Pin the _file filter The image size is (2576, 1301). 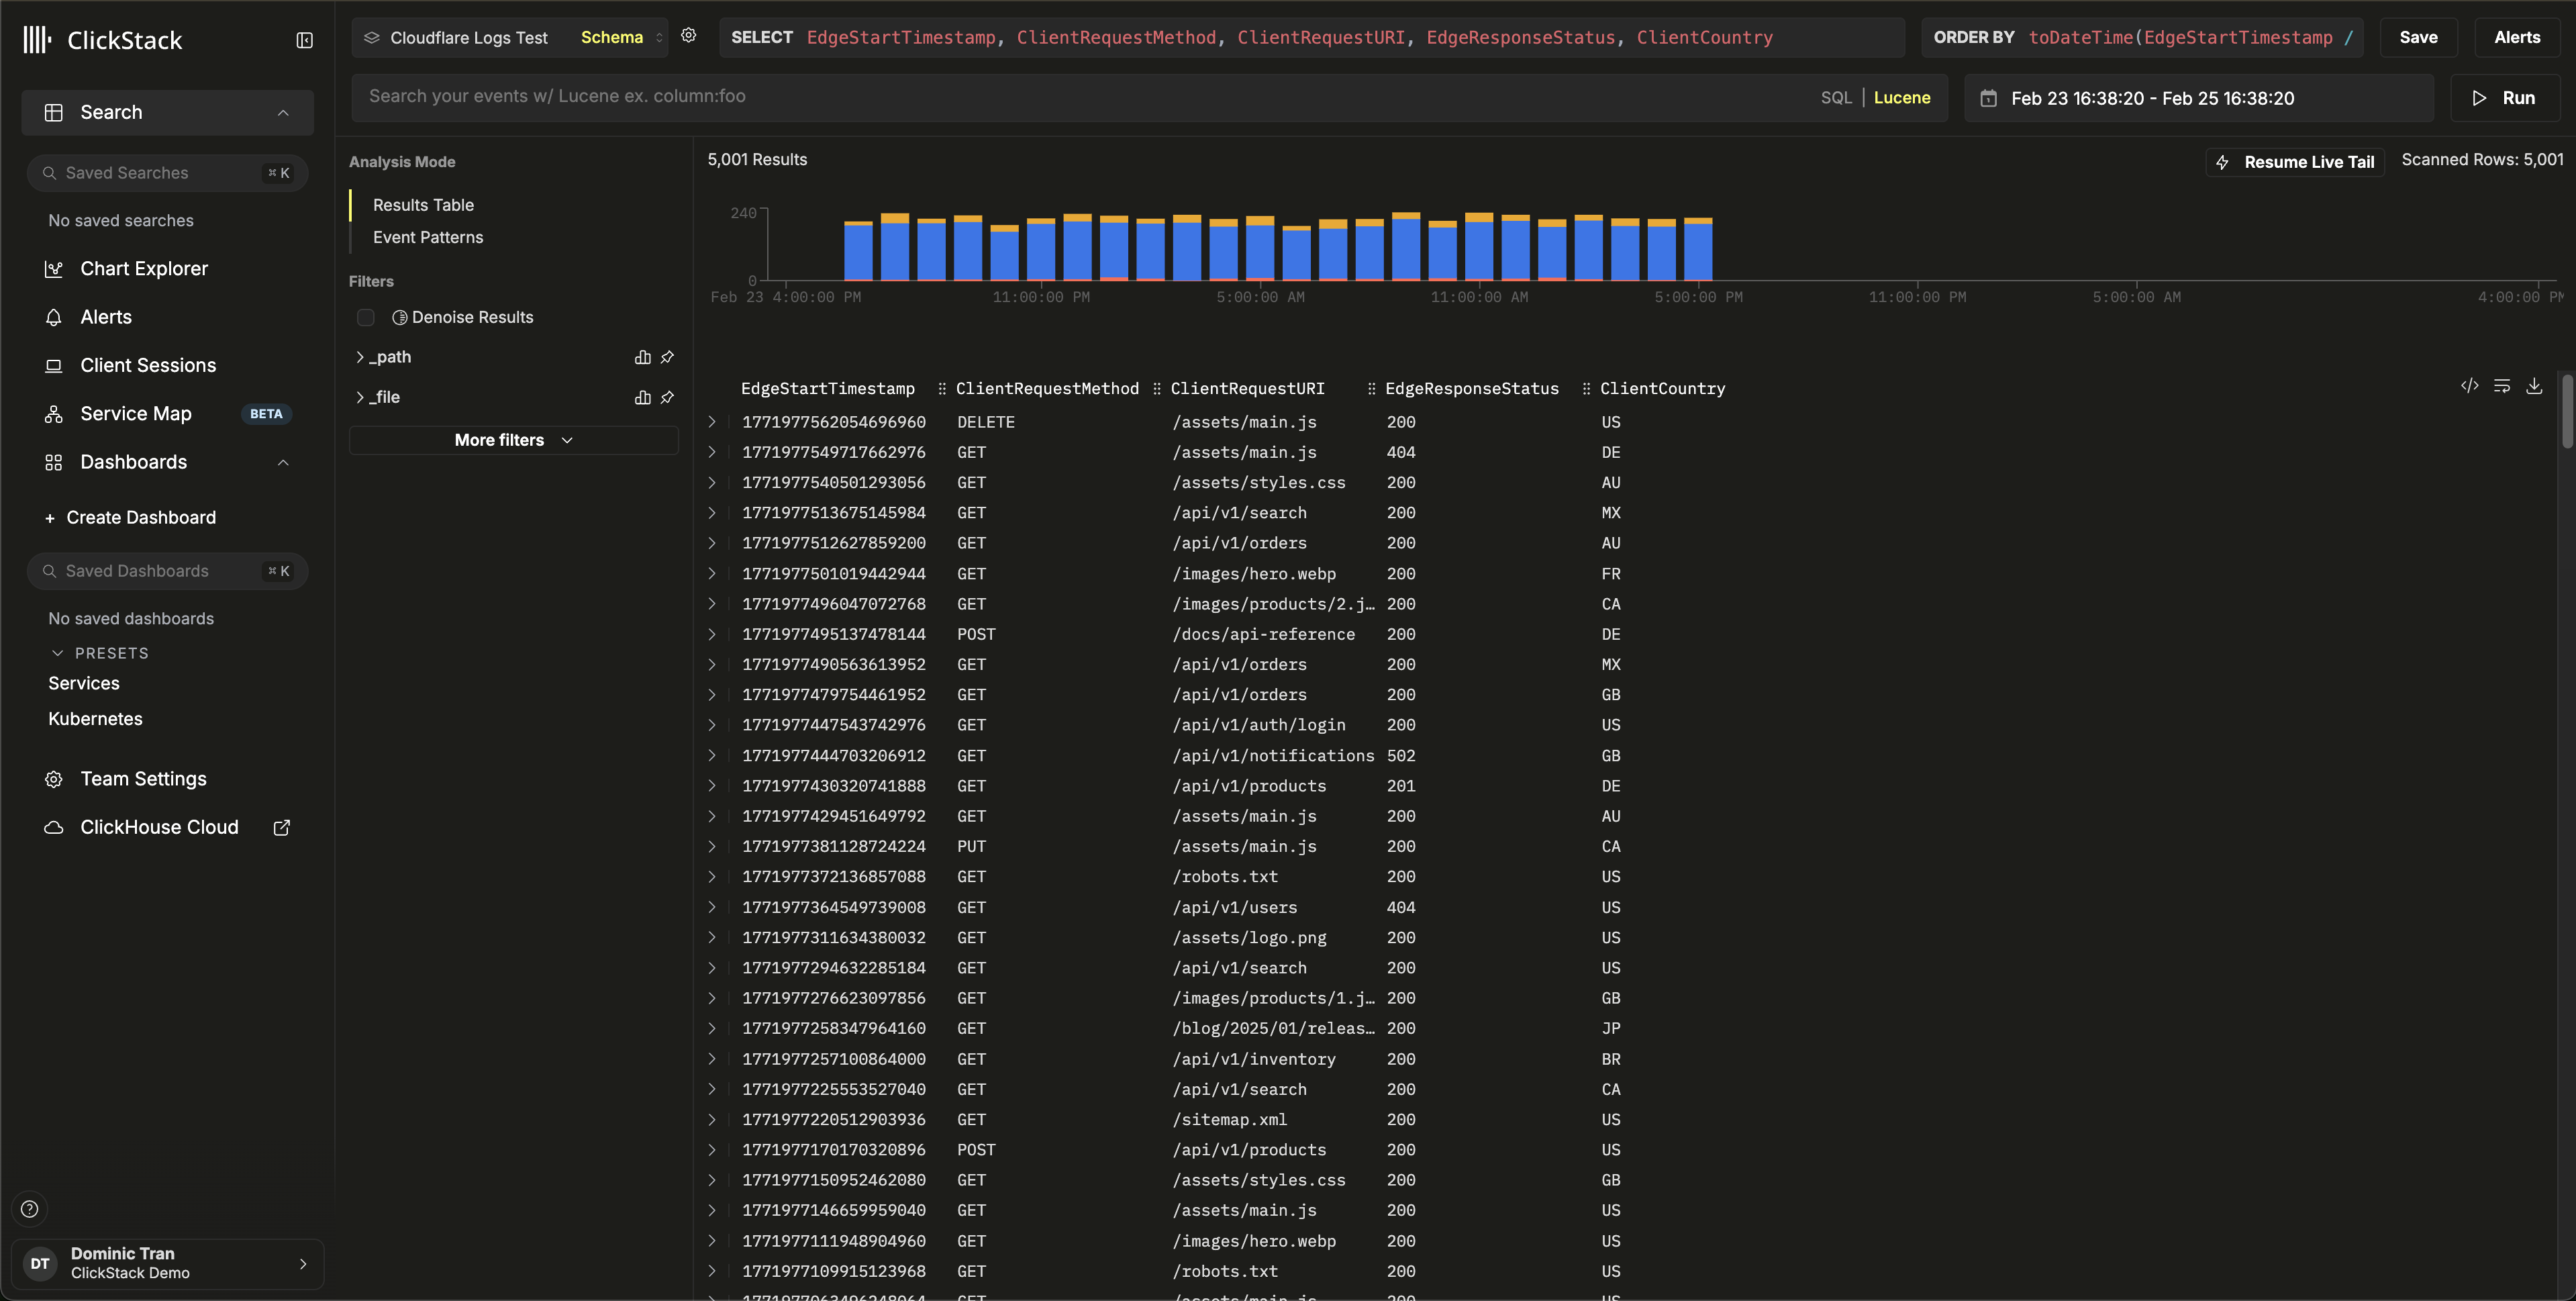tap(667, 397)
